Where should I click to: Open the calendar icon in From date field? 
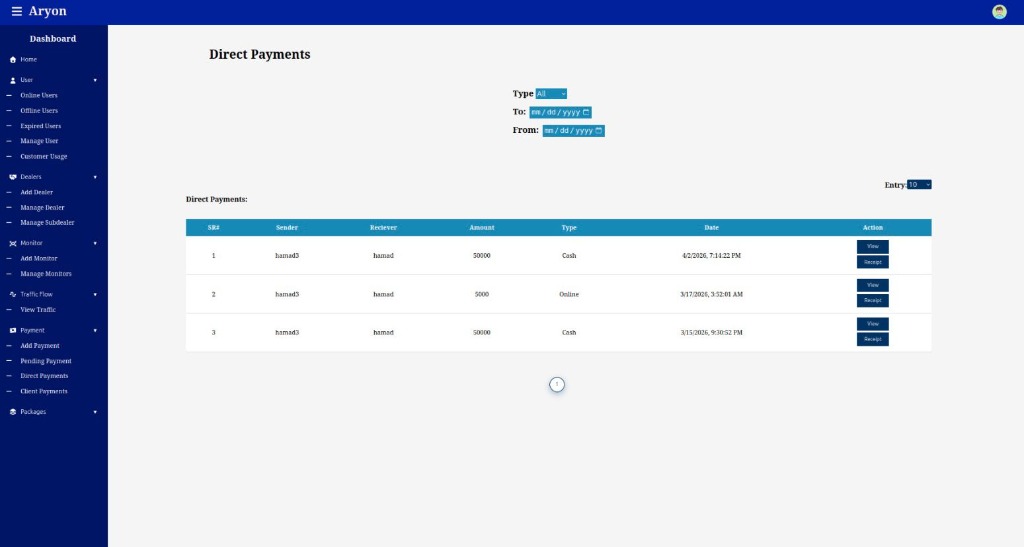pos(599,131)
